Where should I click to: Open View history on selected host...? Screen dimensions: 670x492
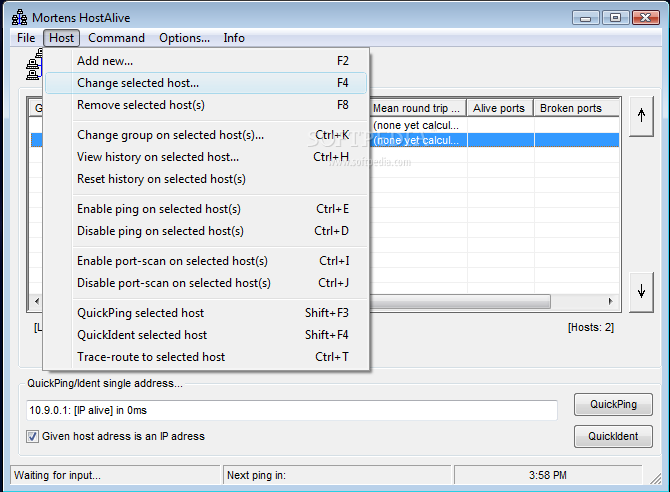(206, 157)
